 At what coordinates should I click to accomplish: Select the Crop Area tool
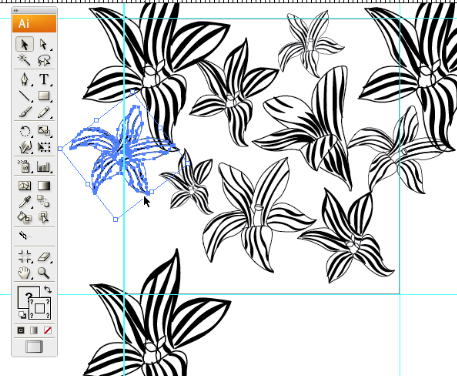tap(25, 257)
